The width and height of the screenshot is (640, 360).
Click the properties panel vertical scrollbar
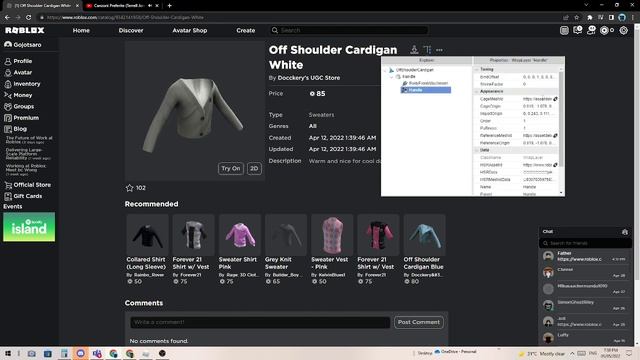562,118
